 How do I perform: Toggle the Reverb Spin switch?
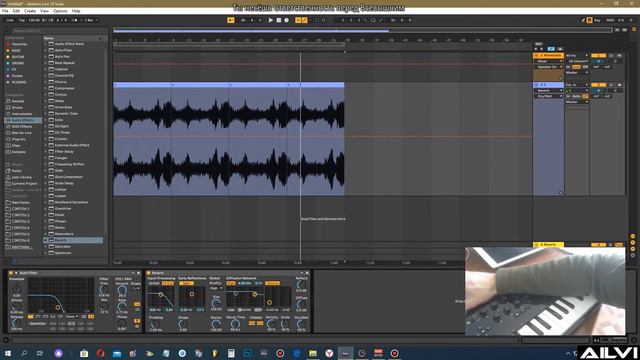[187, 283]
